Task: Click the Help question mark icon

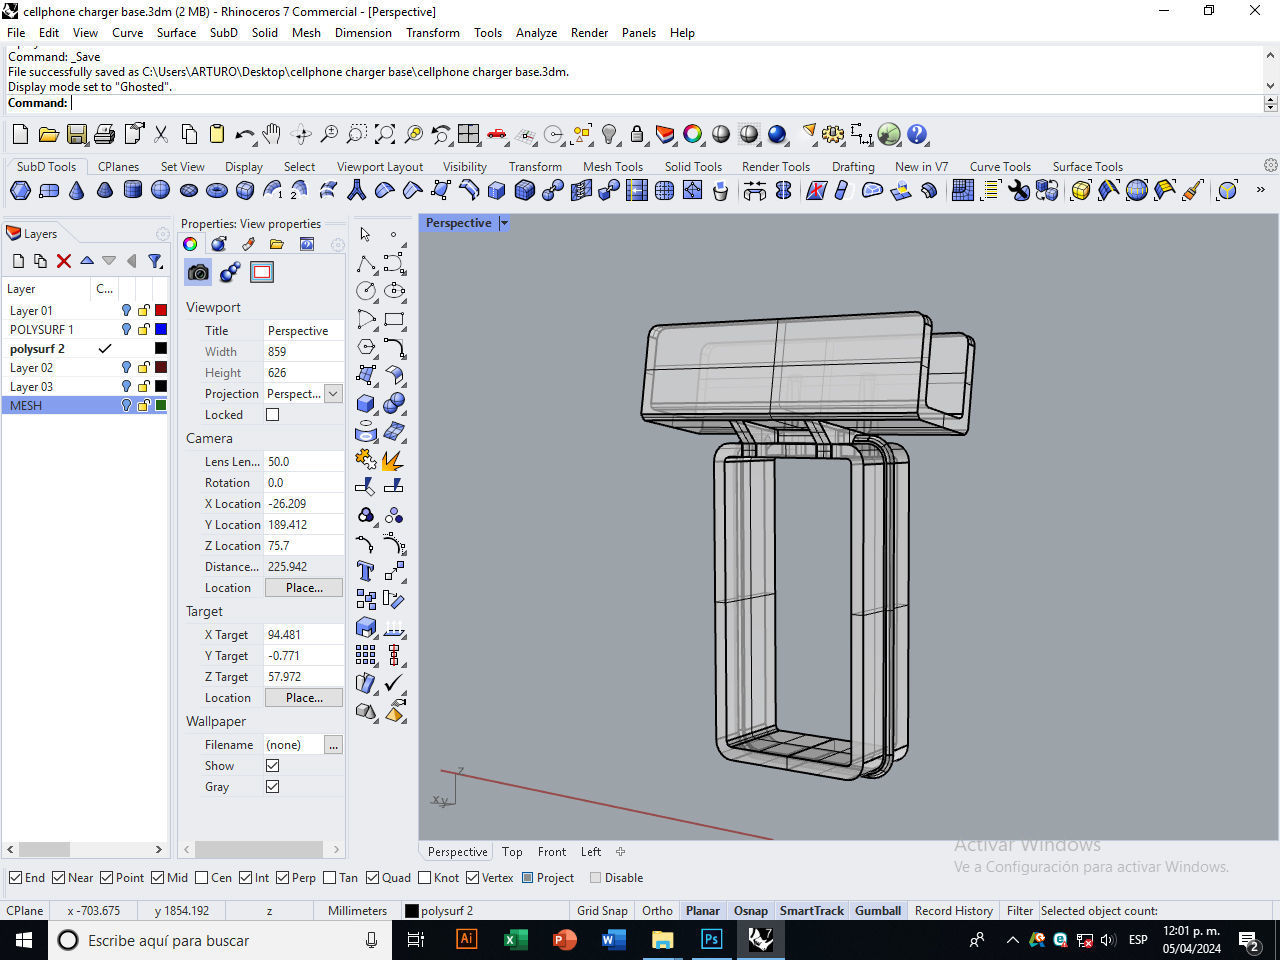Action: pos(917,134)
